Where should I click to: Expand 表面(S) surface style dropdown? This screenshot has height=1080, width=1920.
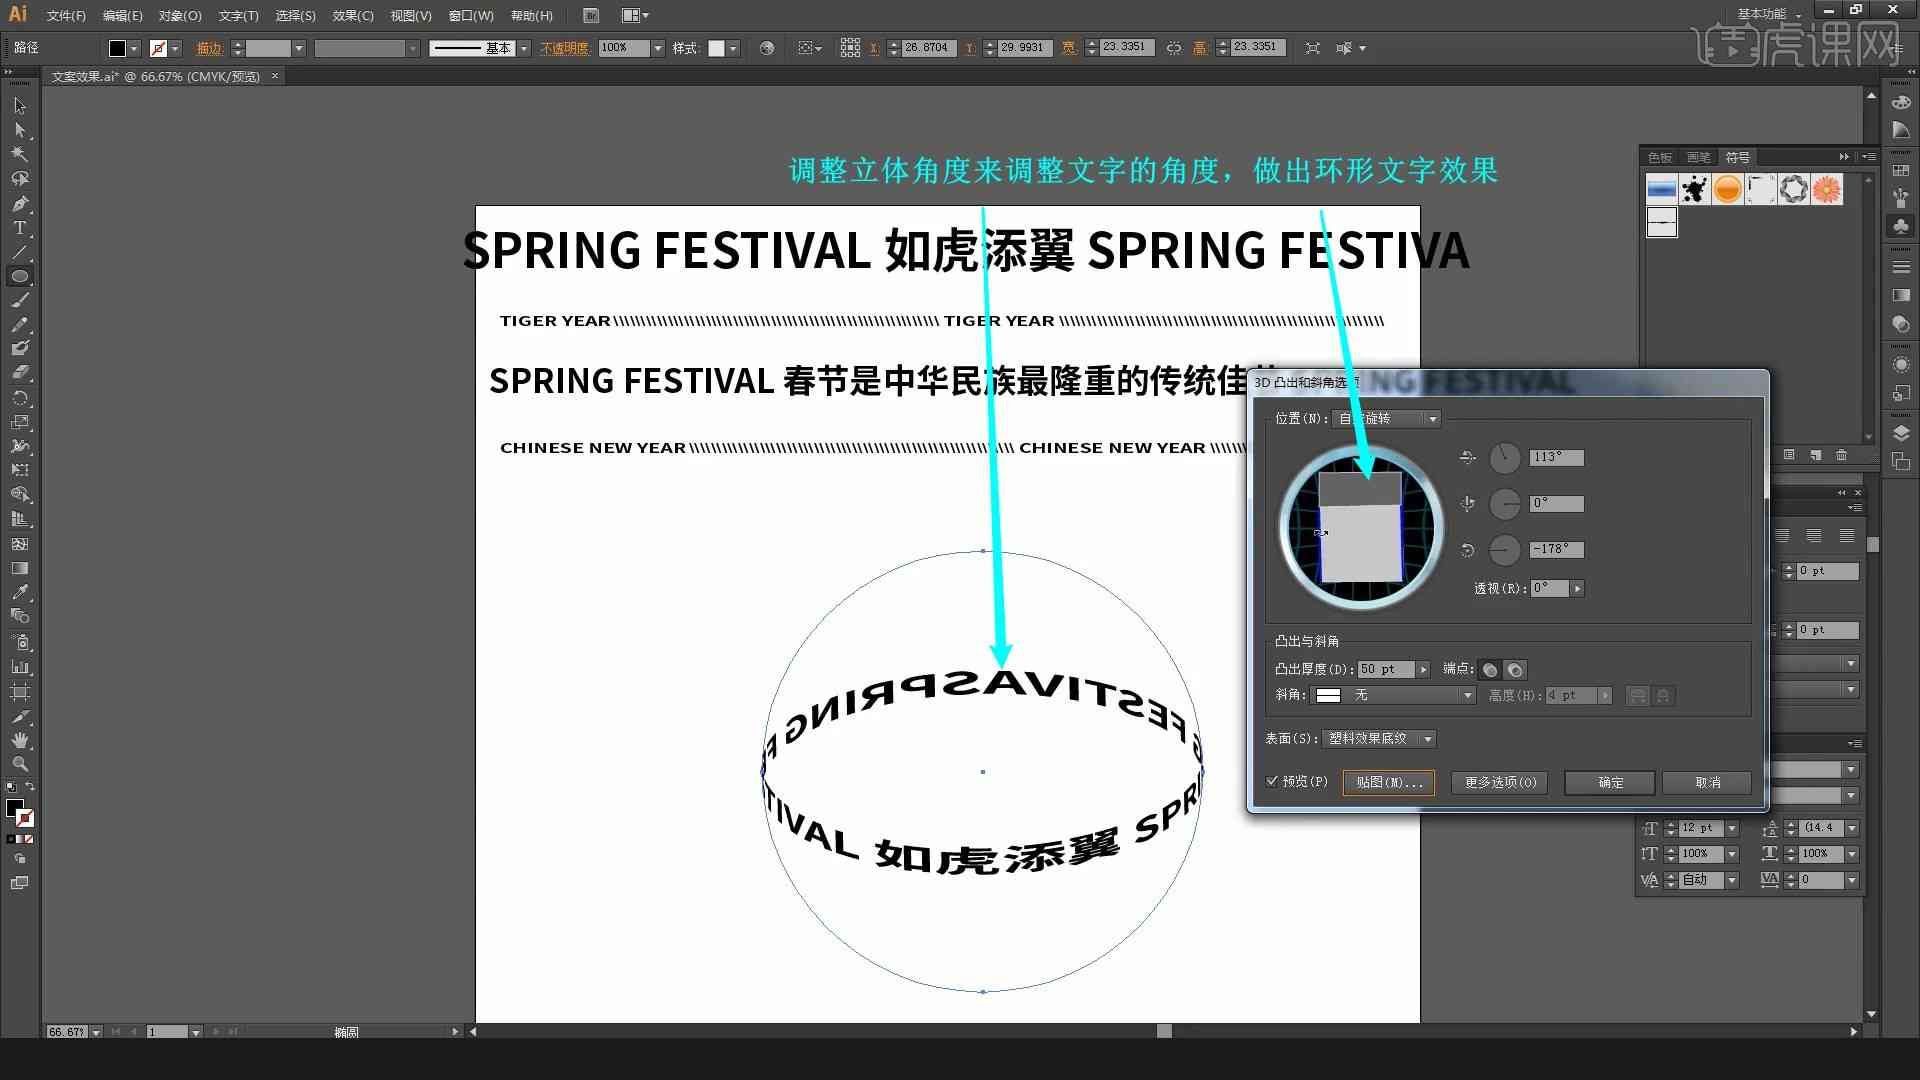click(x=1427, y=737)
